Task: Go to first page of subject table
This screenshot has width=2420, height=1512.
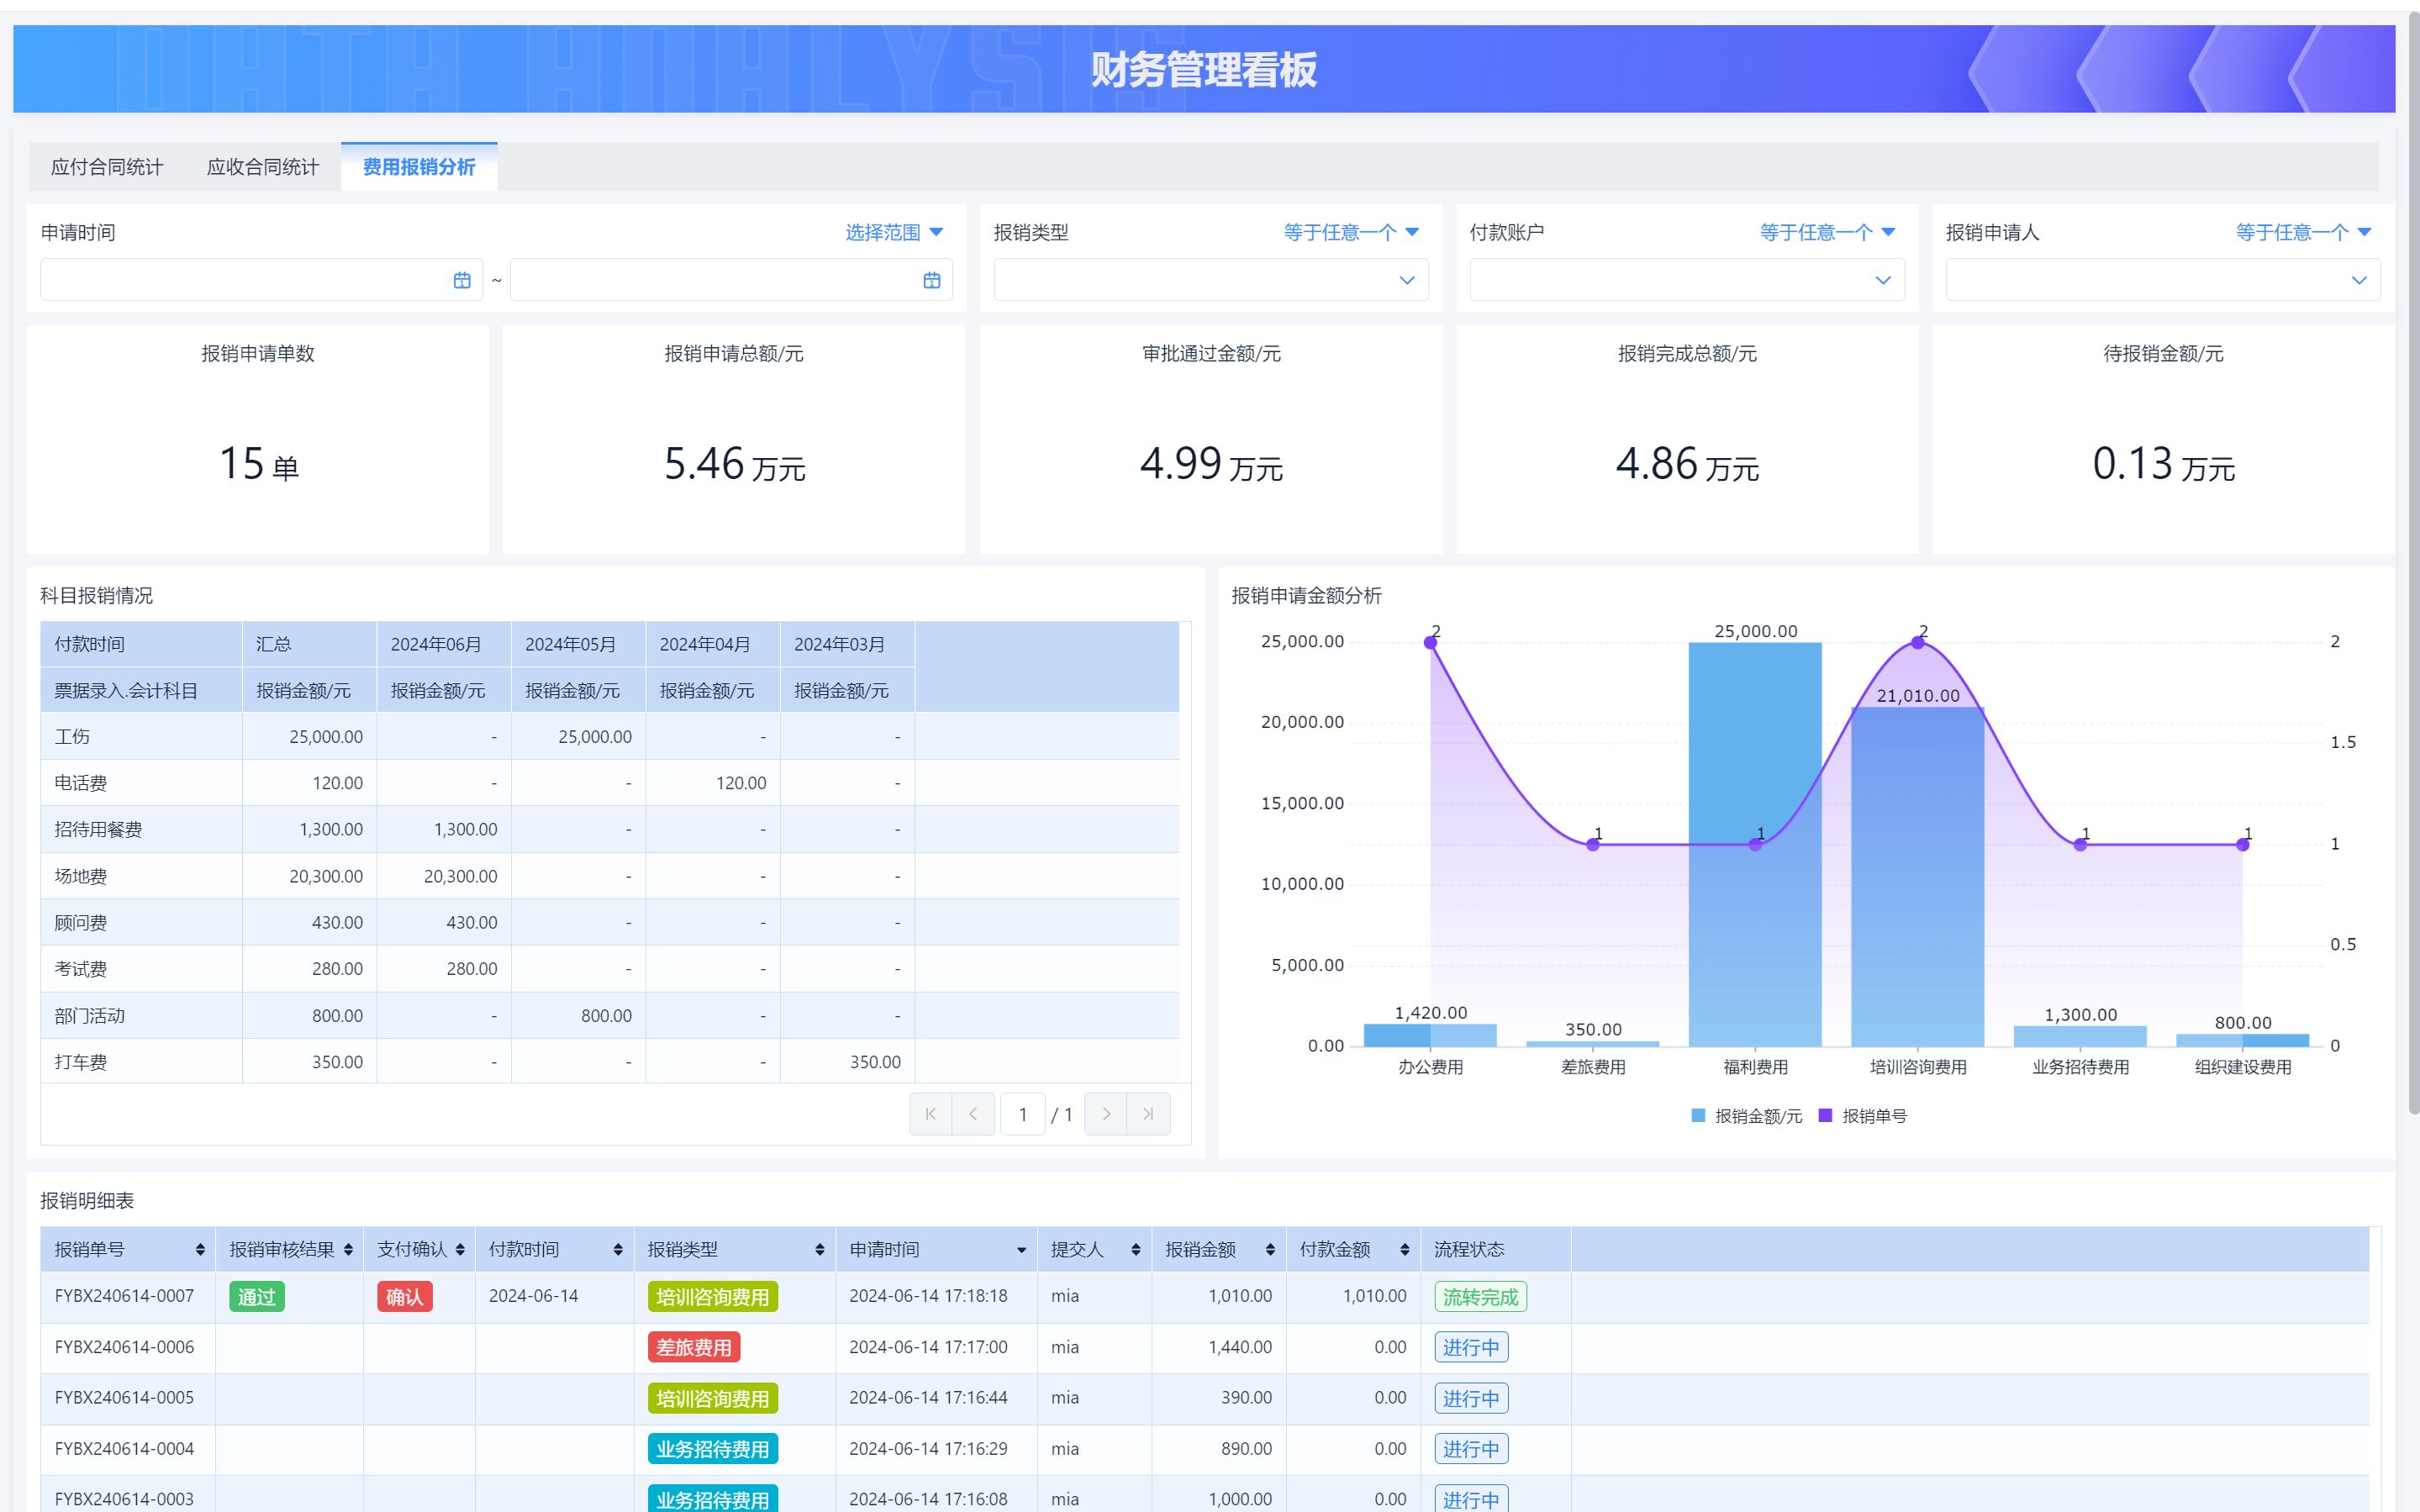Action: [x=930, y=1114]
